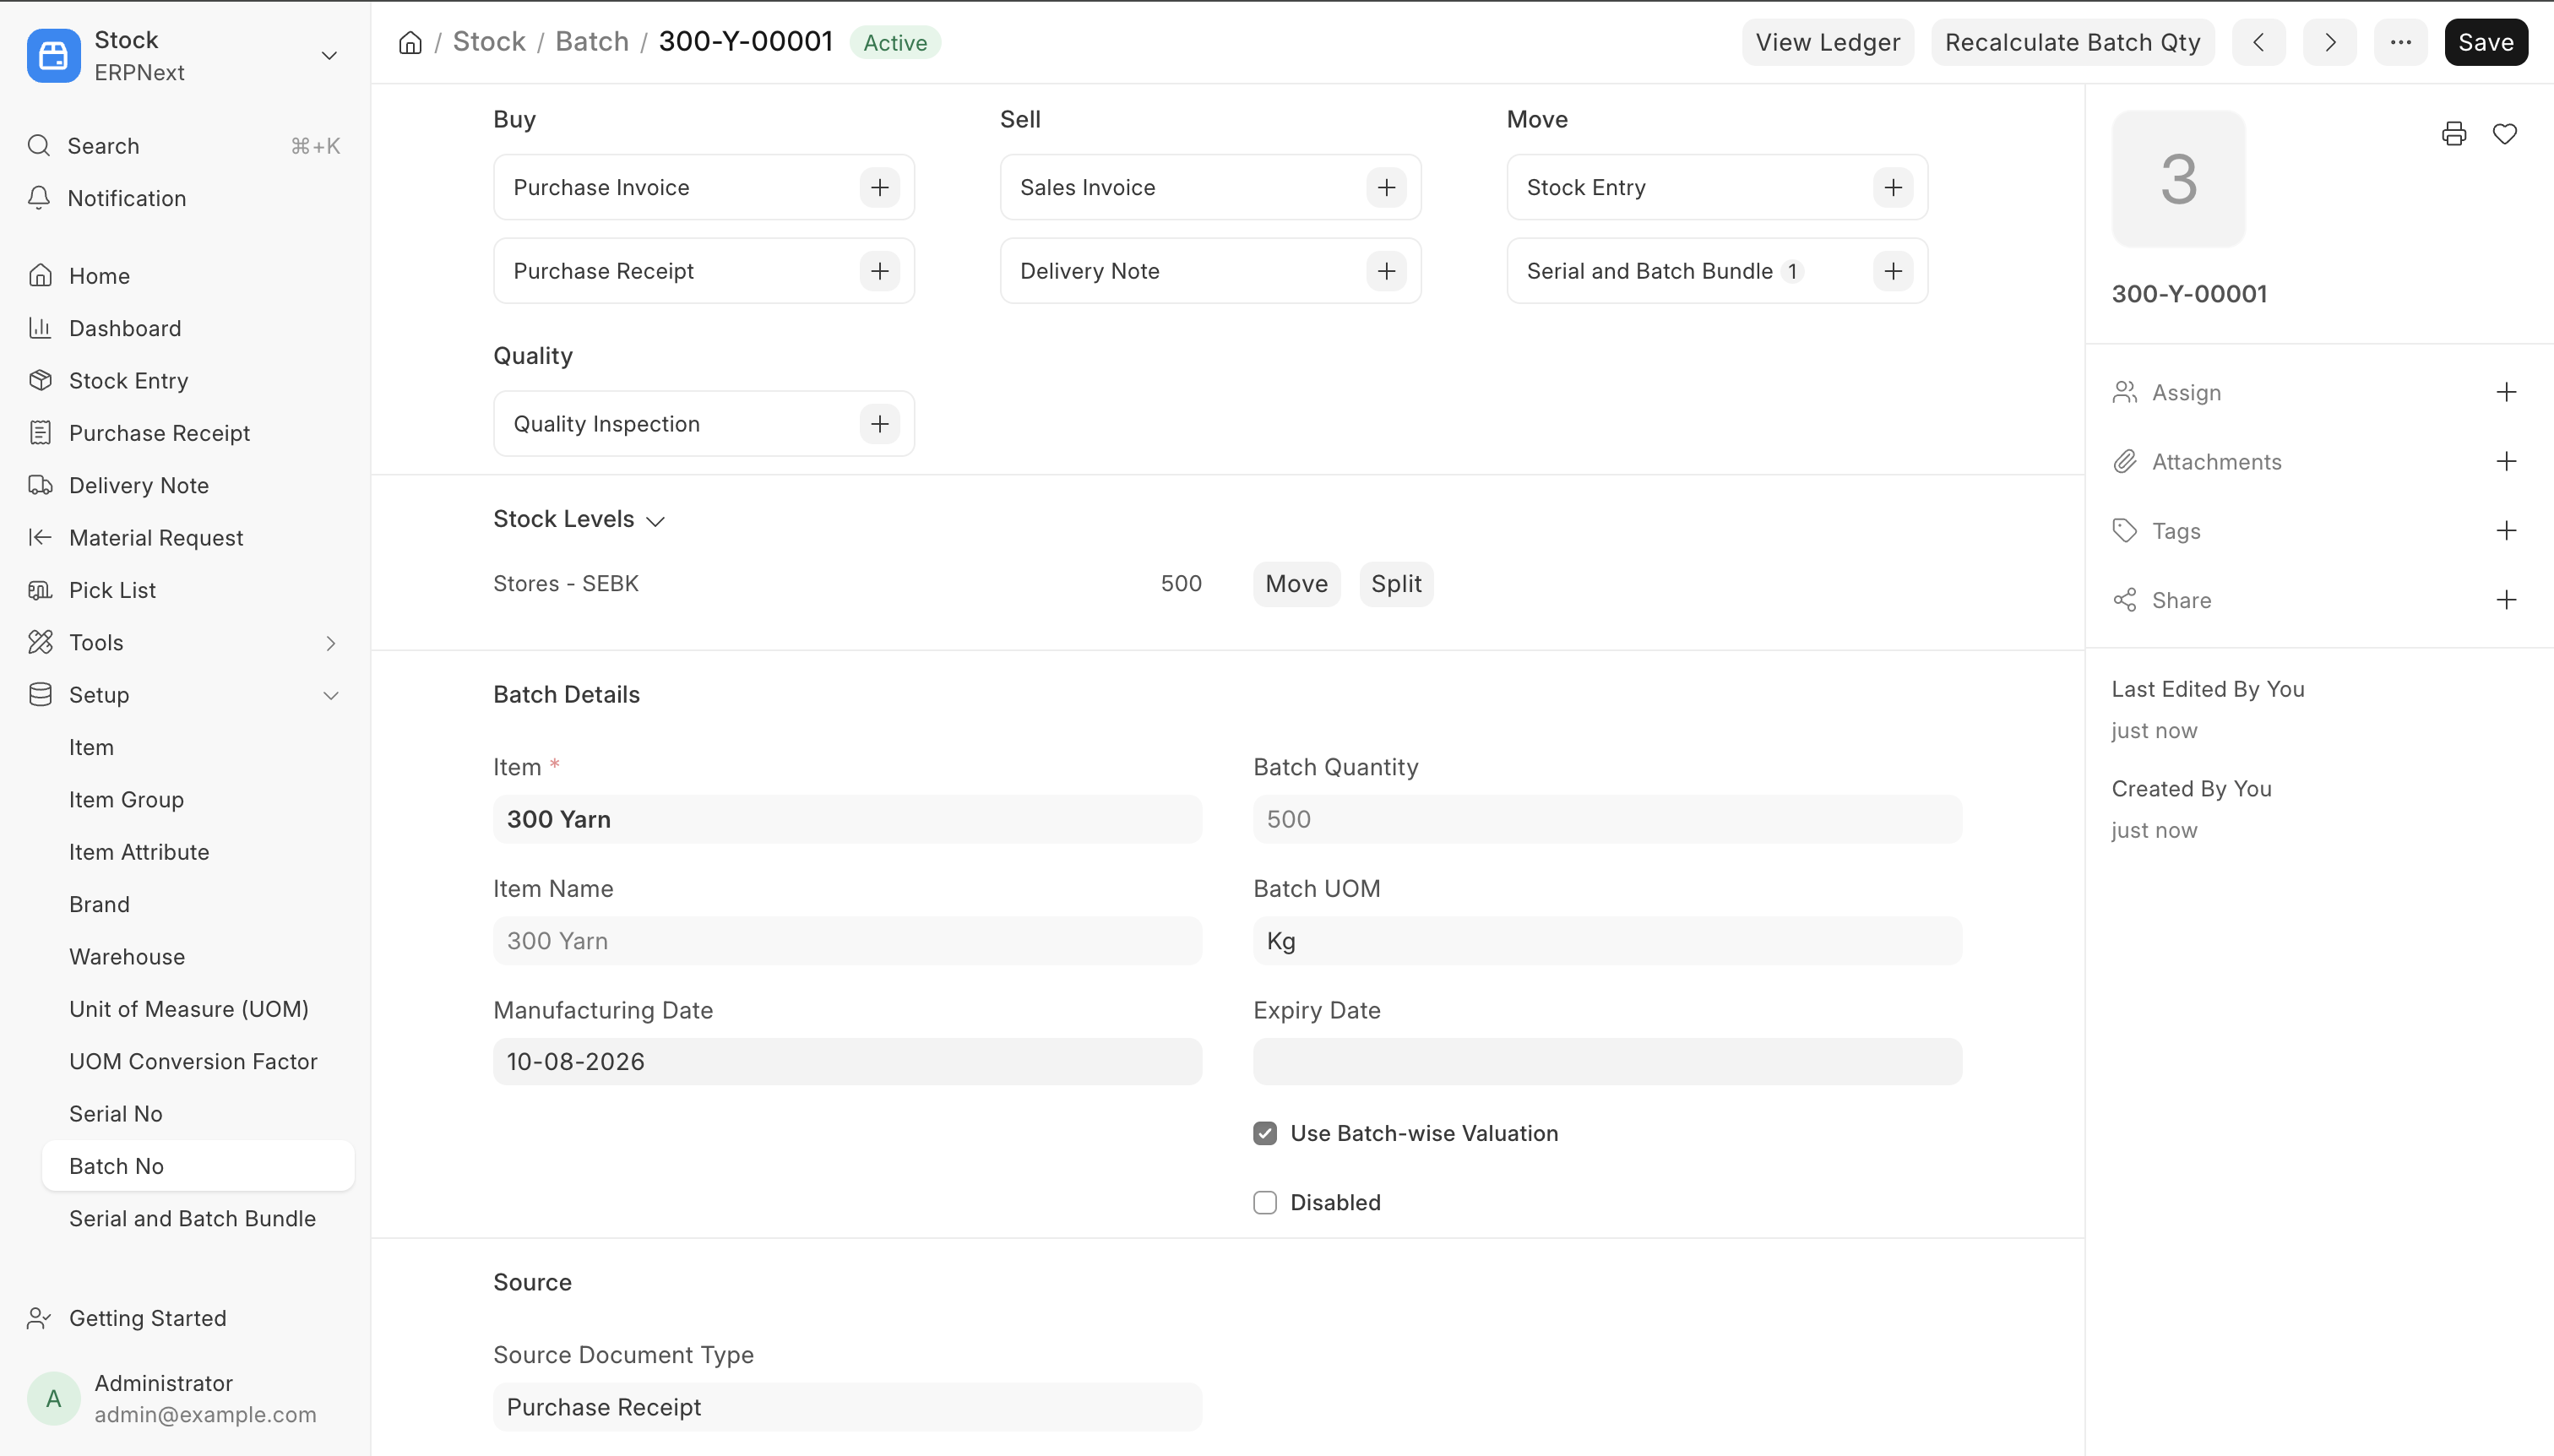
Task: Open Serial and Batch Bundle sidebar item
Action: tap(198, 1218)
